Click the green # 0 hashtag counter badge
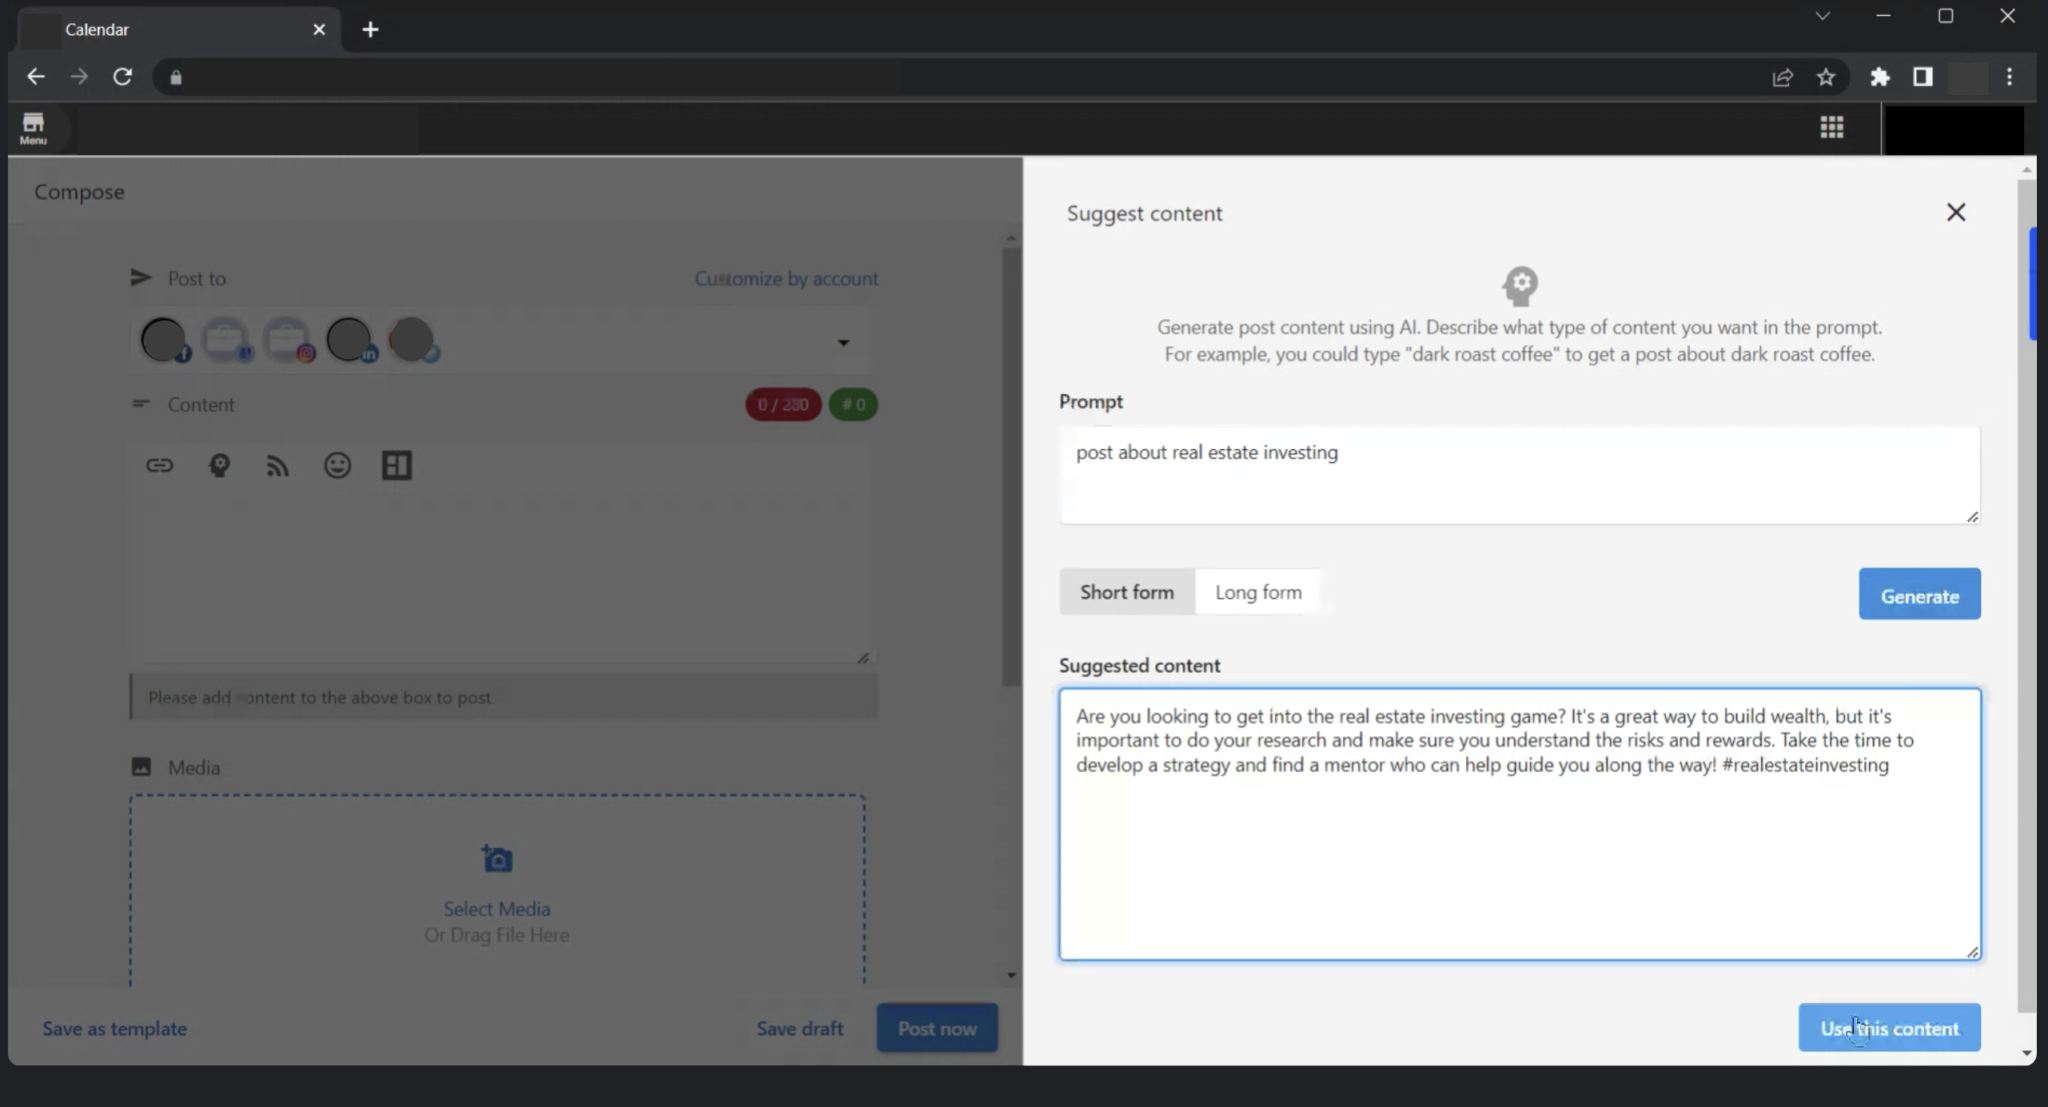The width and height of the screenshot is (2048, 1107). pos(853,405)
